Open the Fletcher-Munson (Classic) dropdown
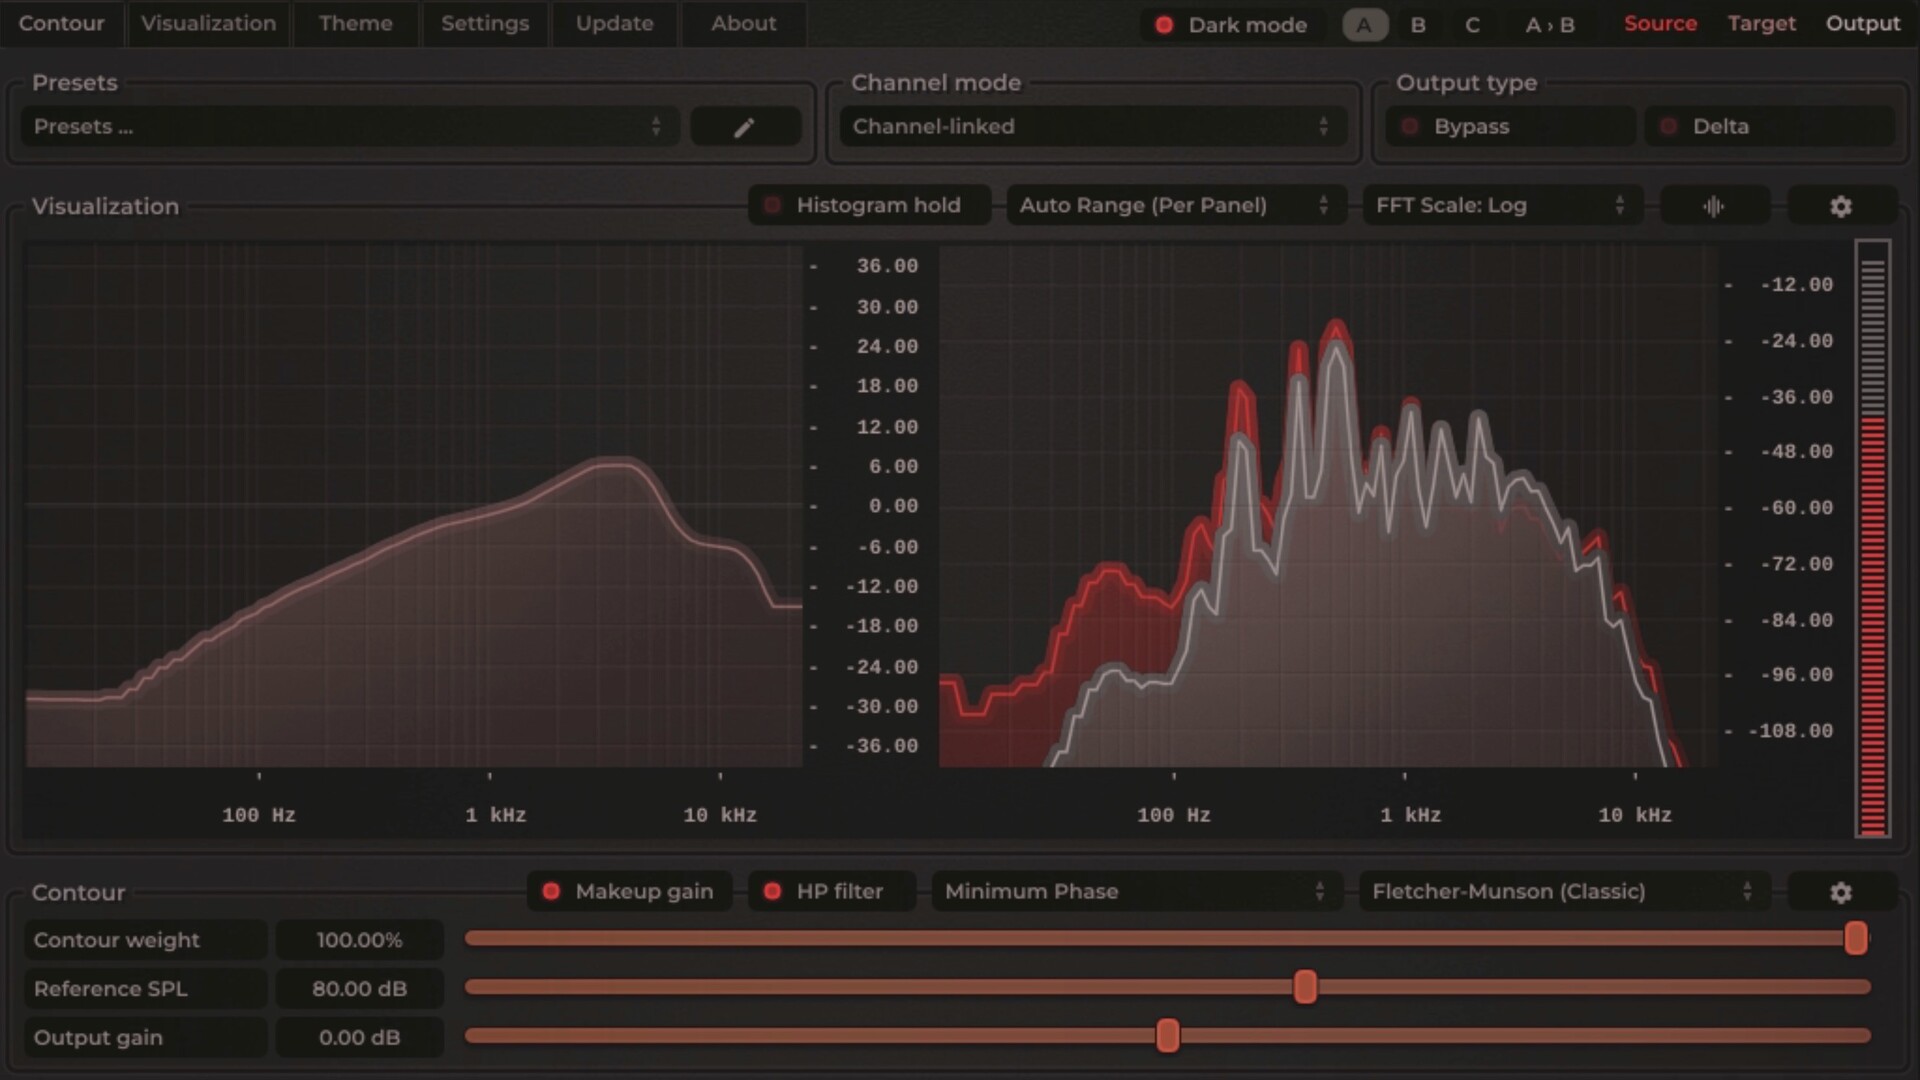The height and width of the screenshot is (1080, 1920). pyautogui.click(x=1564, y=892)
